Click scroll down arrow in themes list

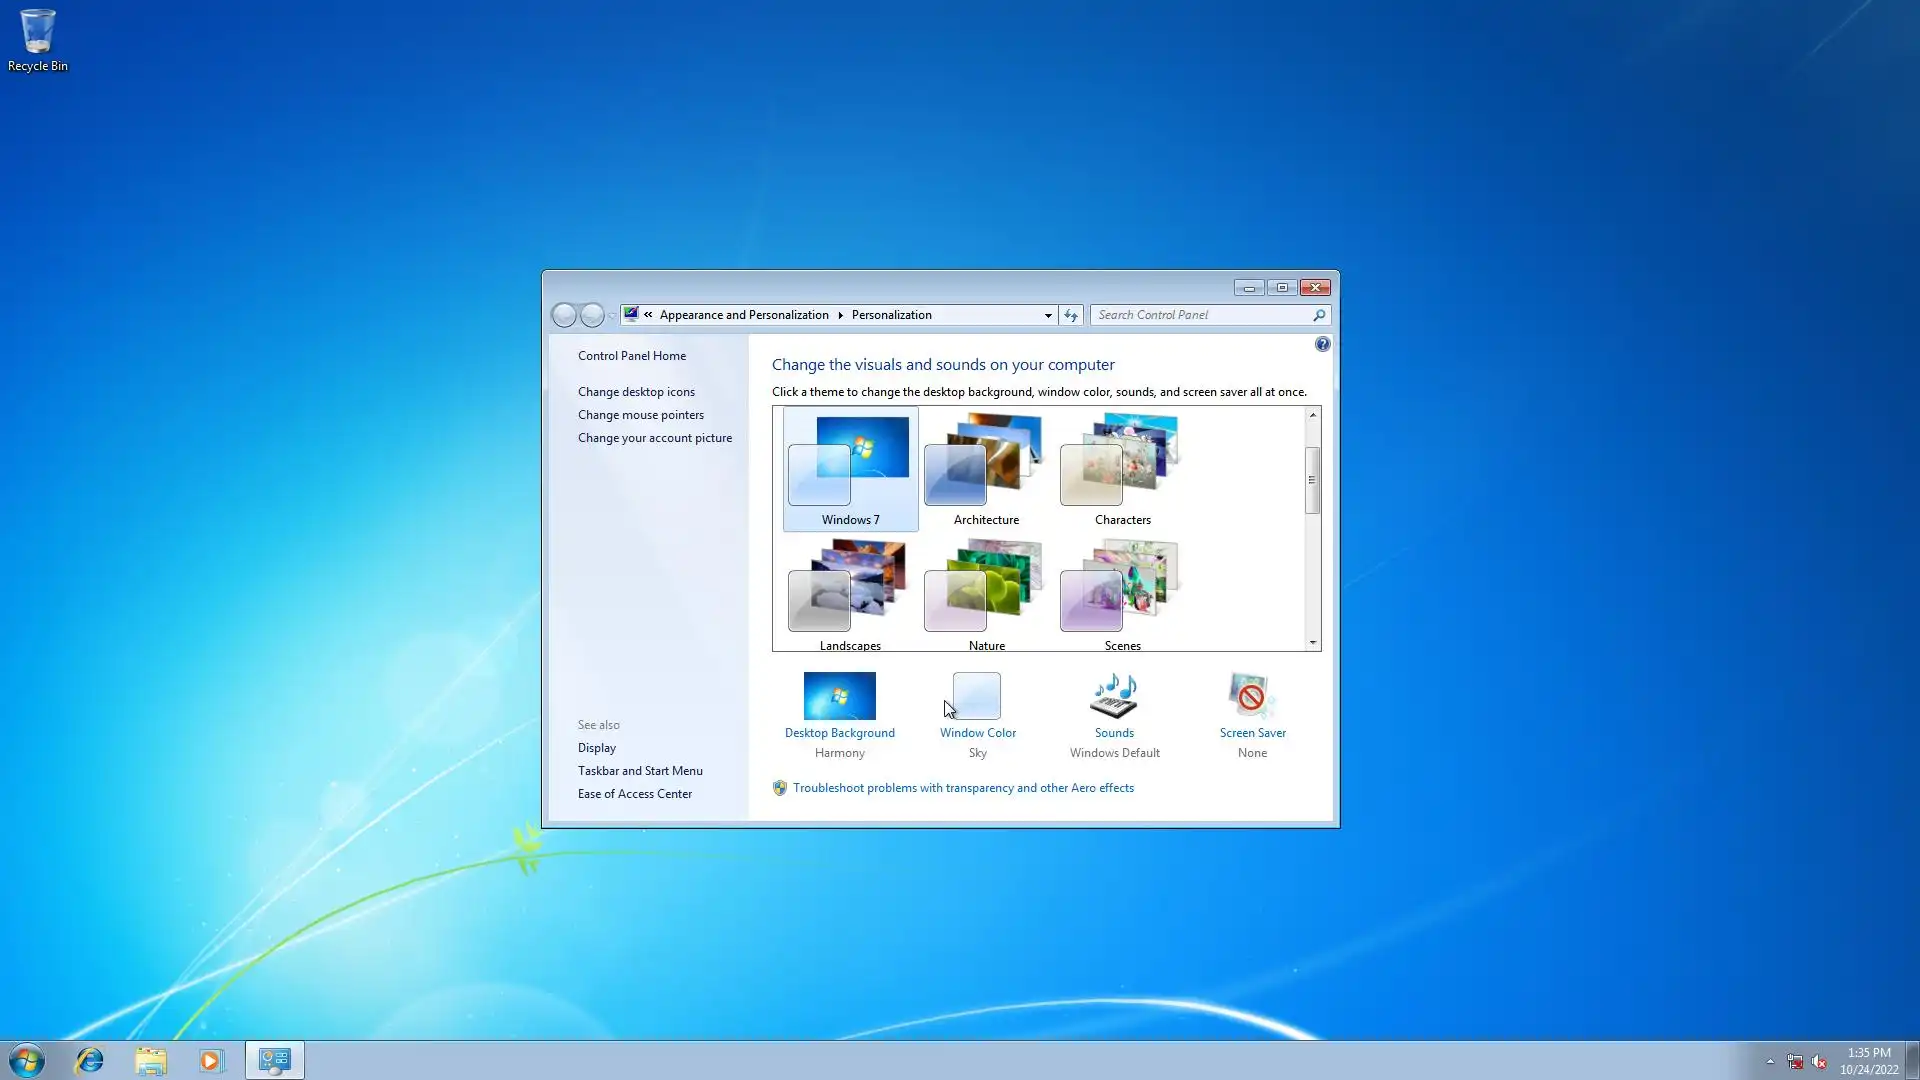[x=1312, y=643]
